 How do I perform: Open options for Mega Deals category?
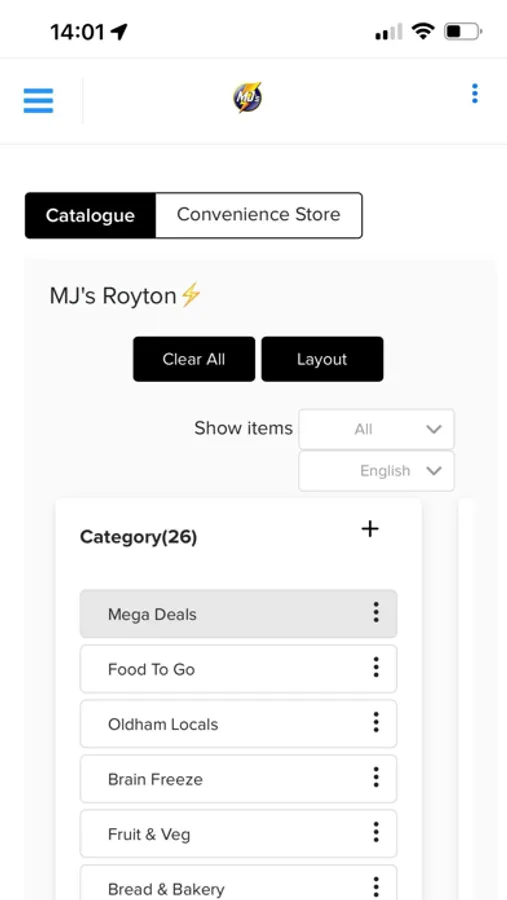pos(376,612)
